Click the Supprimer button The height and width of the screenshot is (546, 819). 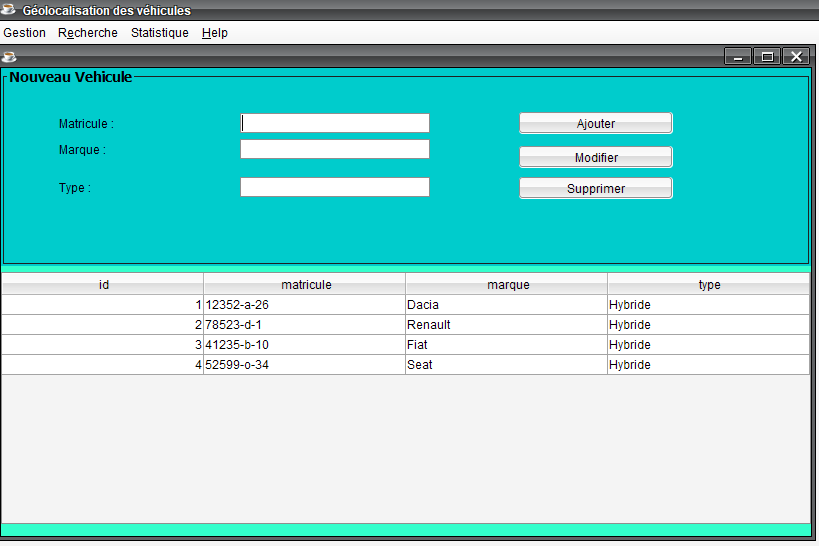[x=596, y=188]
